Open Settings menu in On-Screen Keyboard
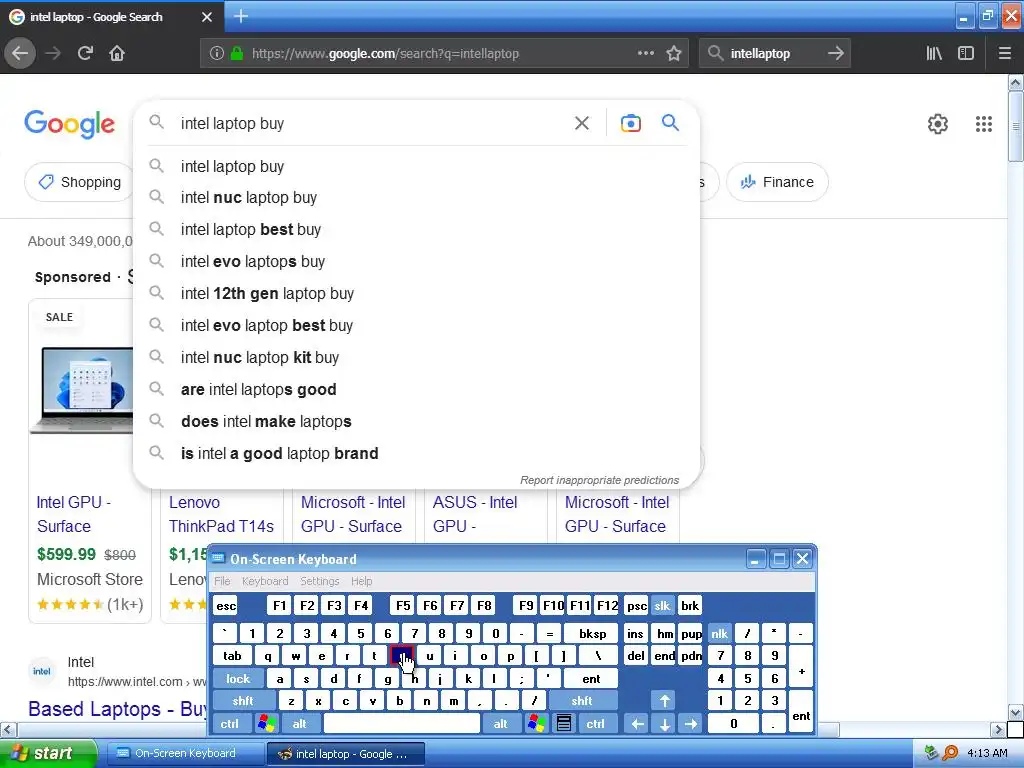Viewport: 1024px width, 768px height. (x=319, y=581)
